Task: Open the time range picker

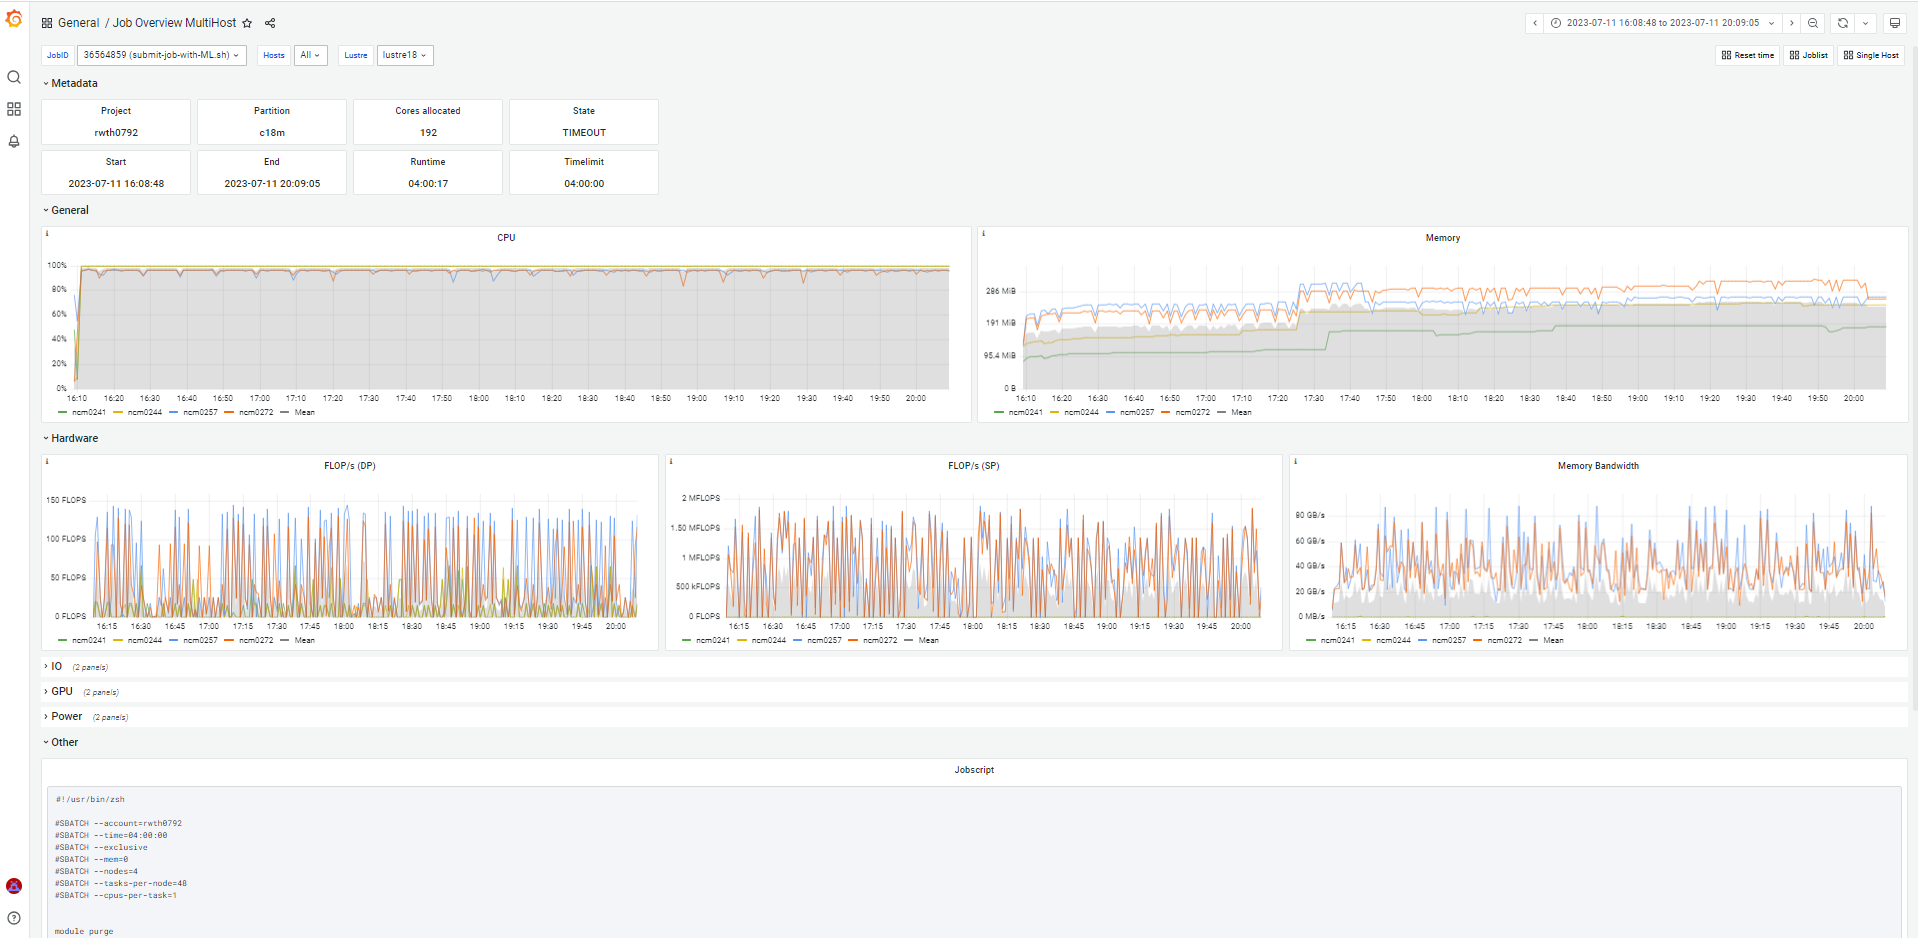Action: [1662, 23]
